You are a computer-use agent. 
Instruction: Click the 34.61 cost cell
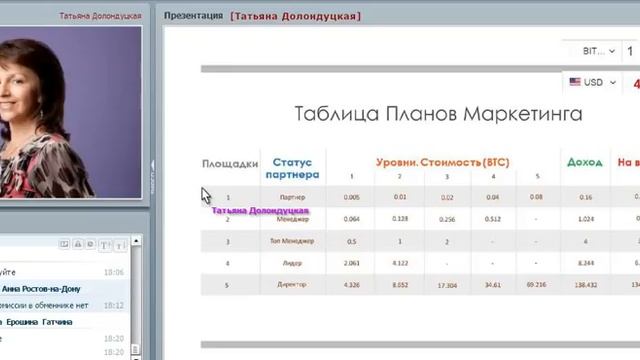(x=493, y=285)
